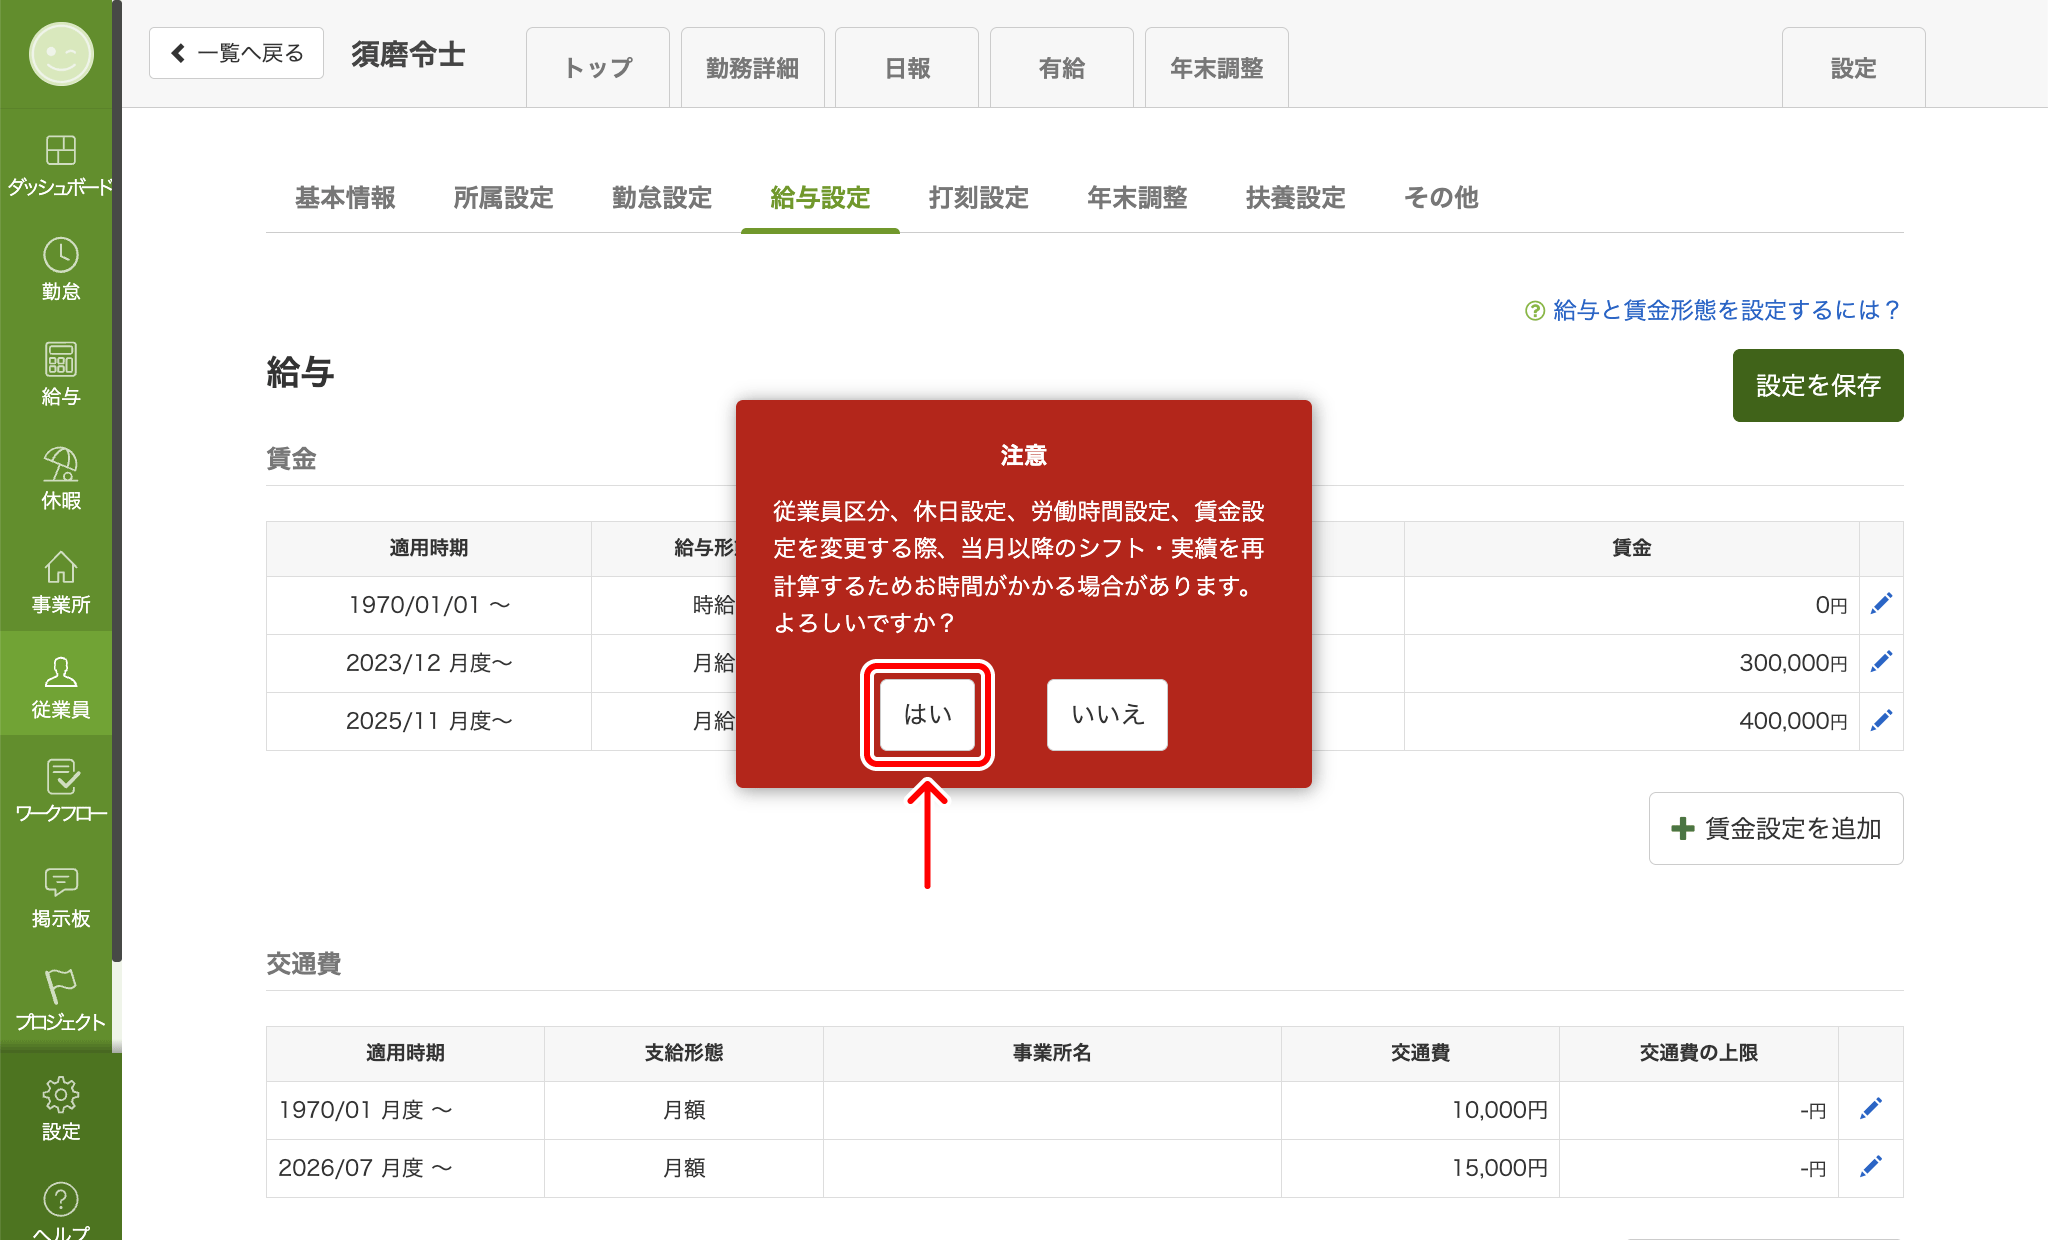Decline the warning with いいえ
This screenshot has height=1240, width=2048.
point(1107,714)
